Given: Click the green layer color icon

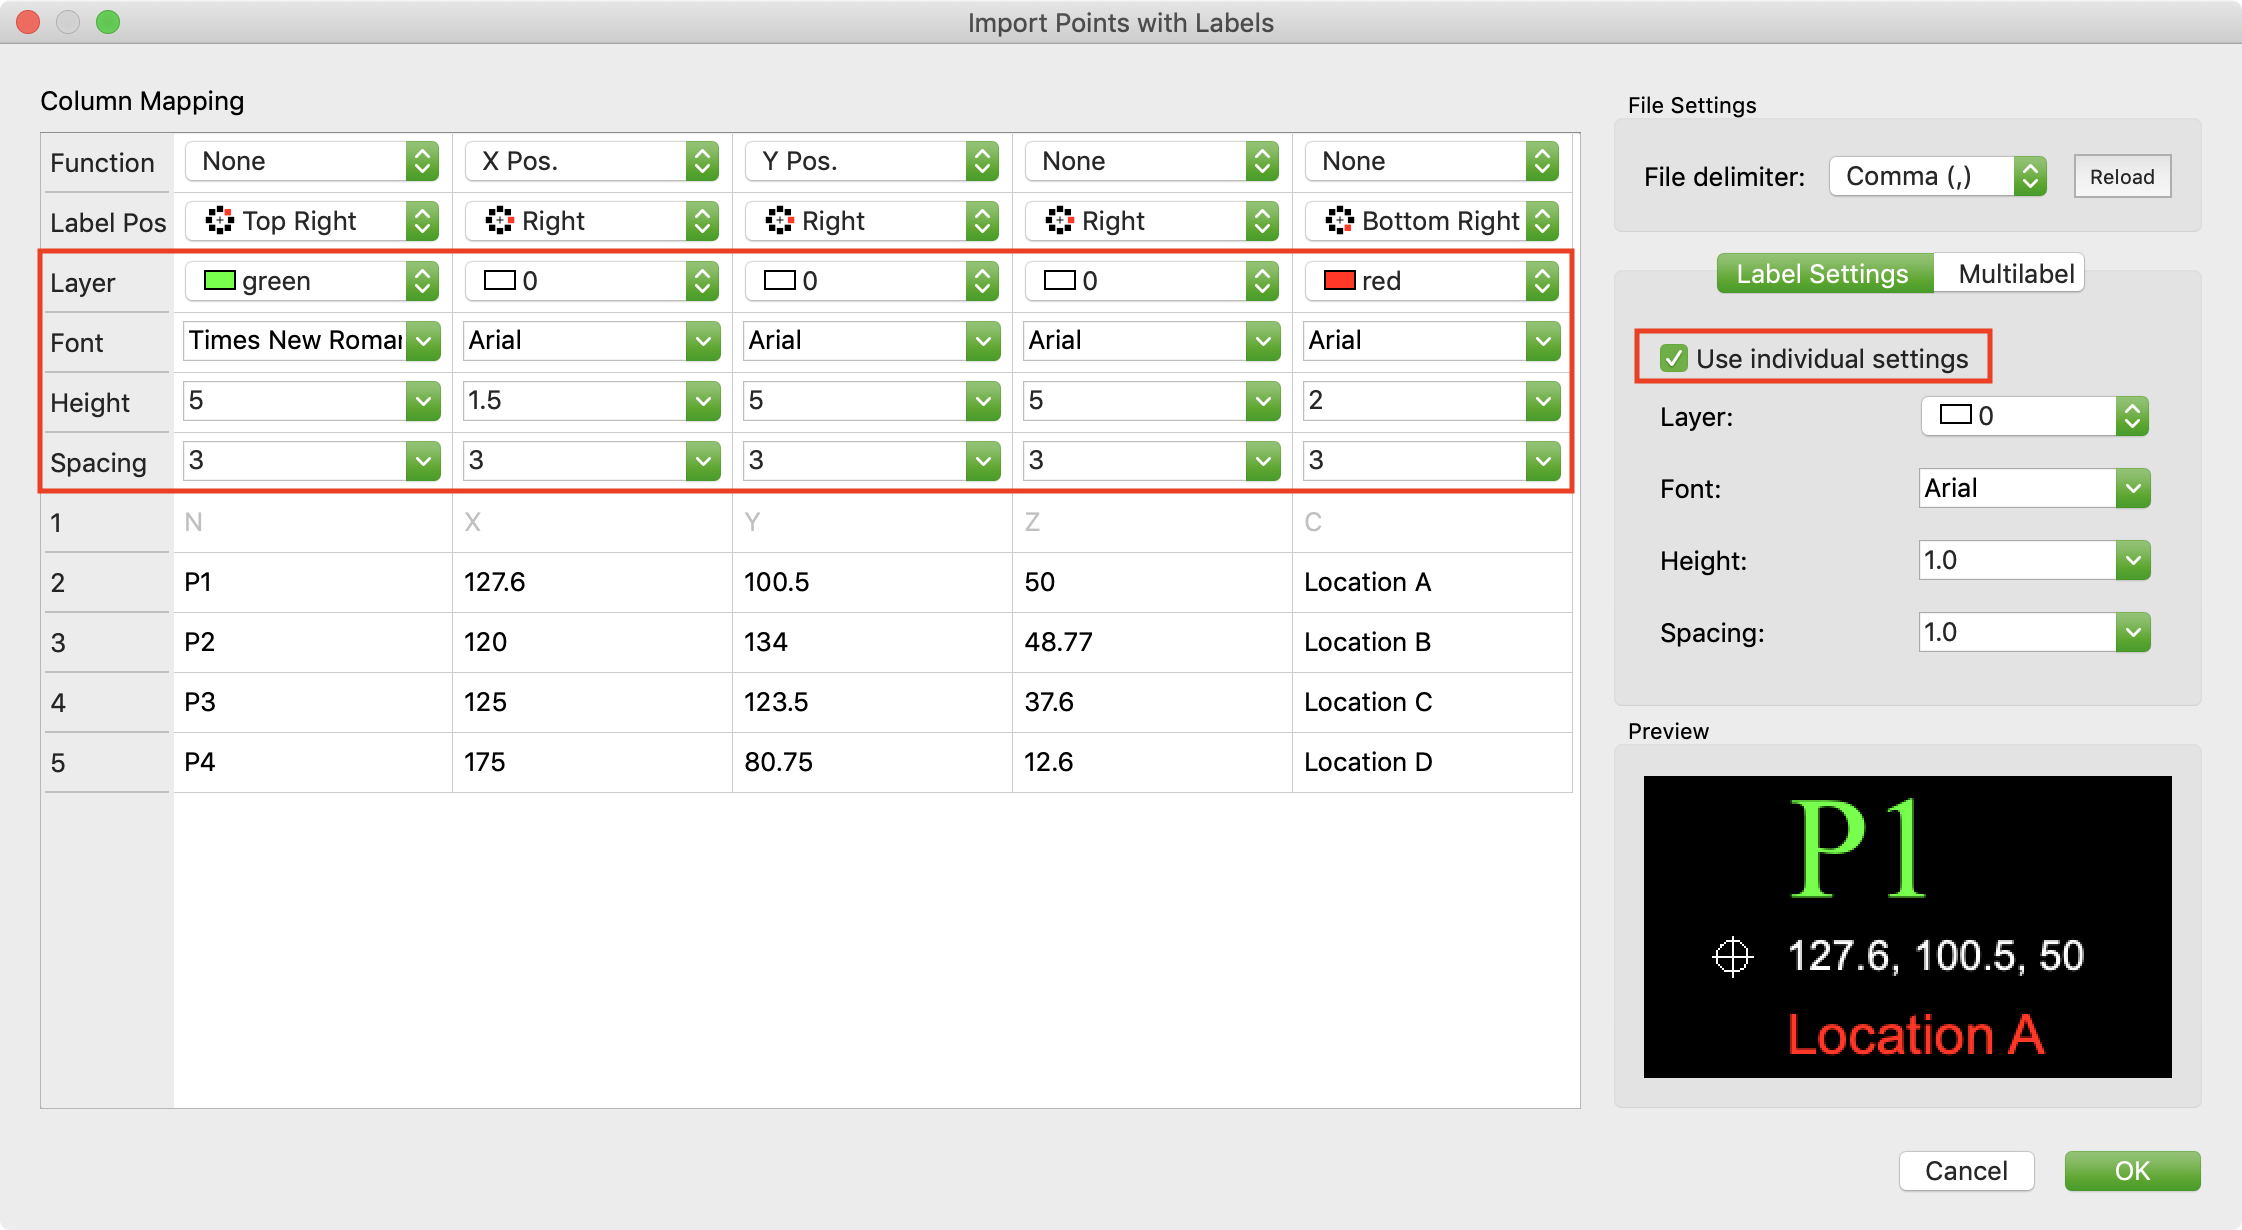Looking at the screenshot, I should click(x=219, y=281).
